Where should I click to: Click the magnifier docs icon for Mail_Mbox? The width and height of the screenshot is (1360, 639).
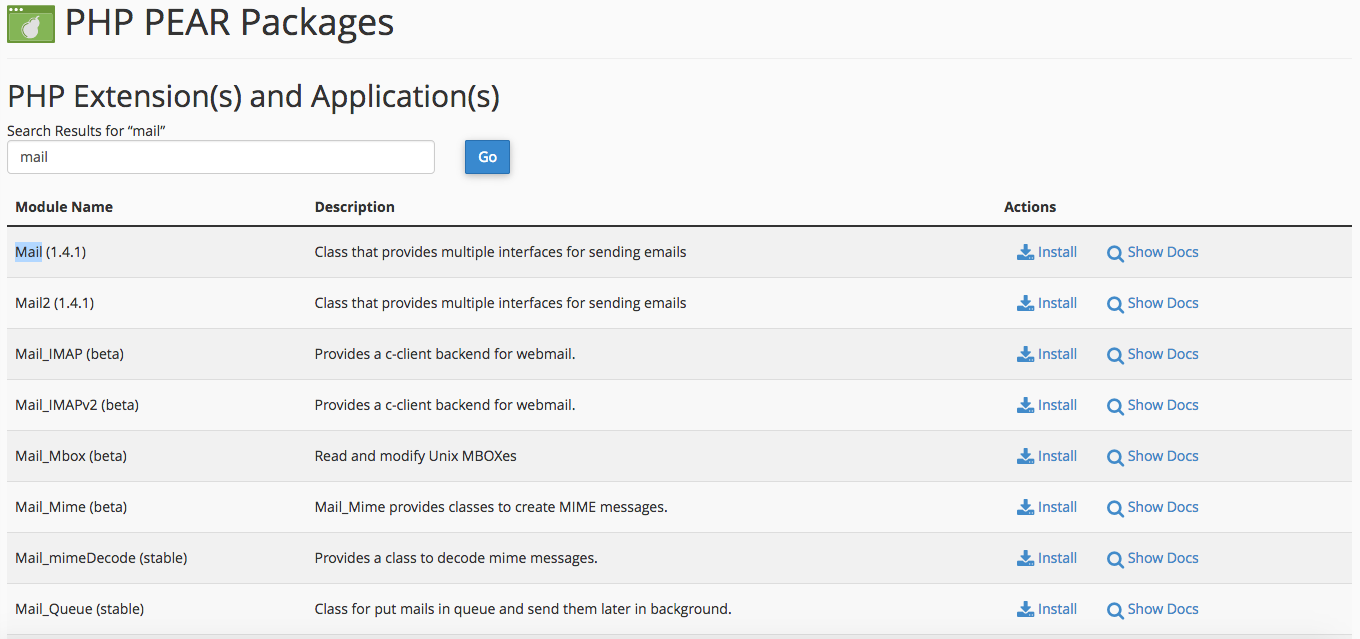tap(1115, 457)
